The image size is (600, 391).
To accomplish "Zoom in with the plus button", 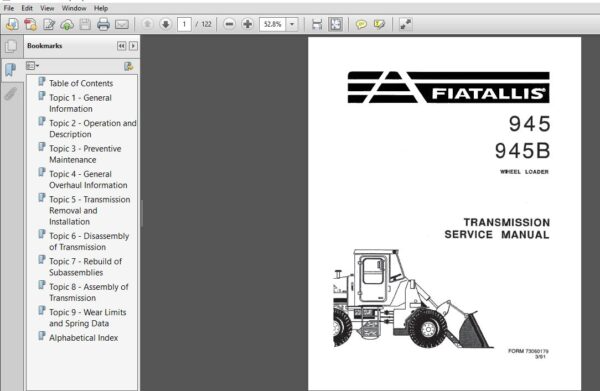I will tap(248, 24).
